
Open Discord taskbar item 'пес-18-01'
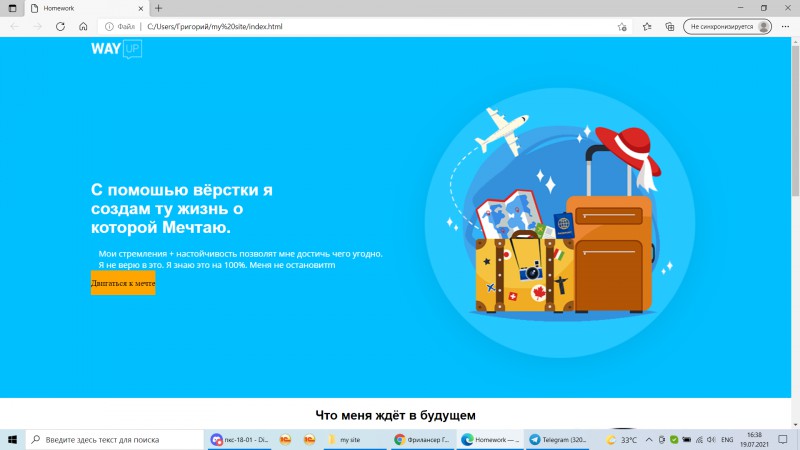click(240, 439)
